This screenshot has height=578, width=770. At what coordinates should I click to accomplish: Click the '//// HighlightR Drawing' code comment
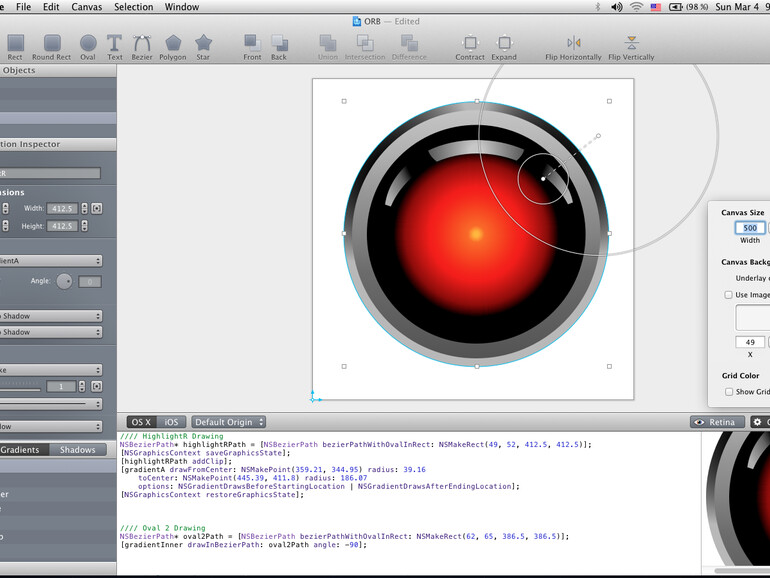pos(171,436)
